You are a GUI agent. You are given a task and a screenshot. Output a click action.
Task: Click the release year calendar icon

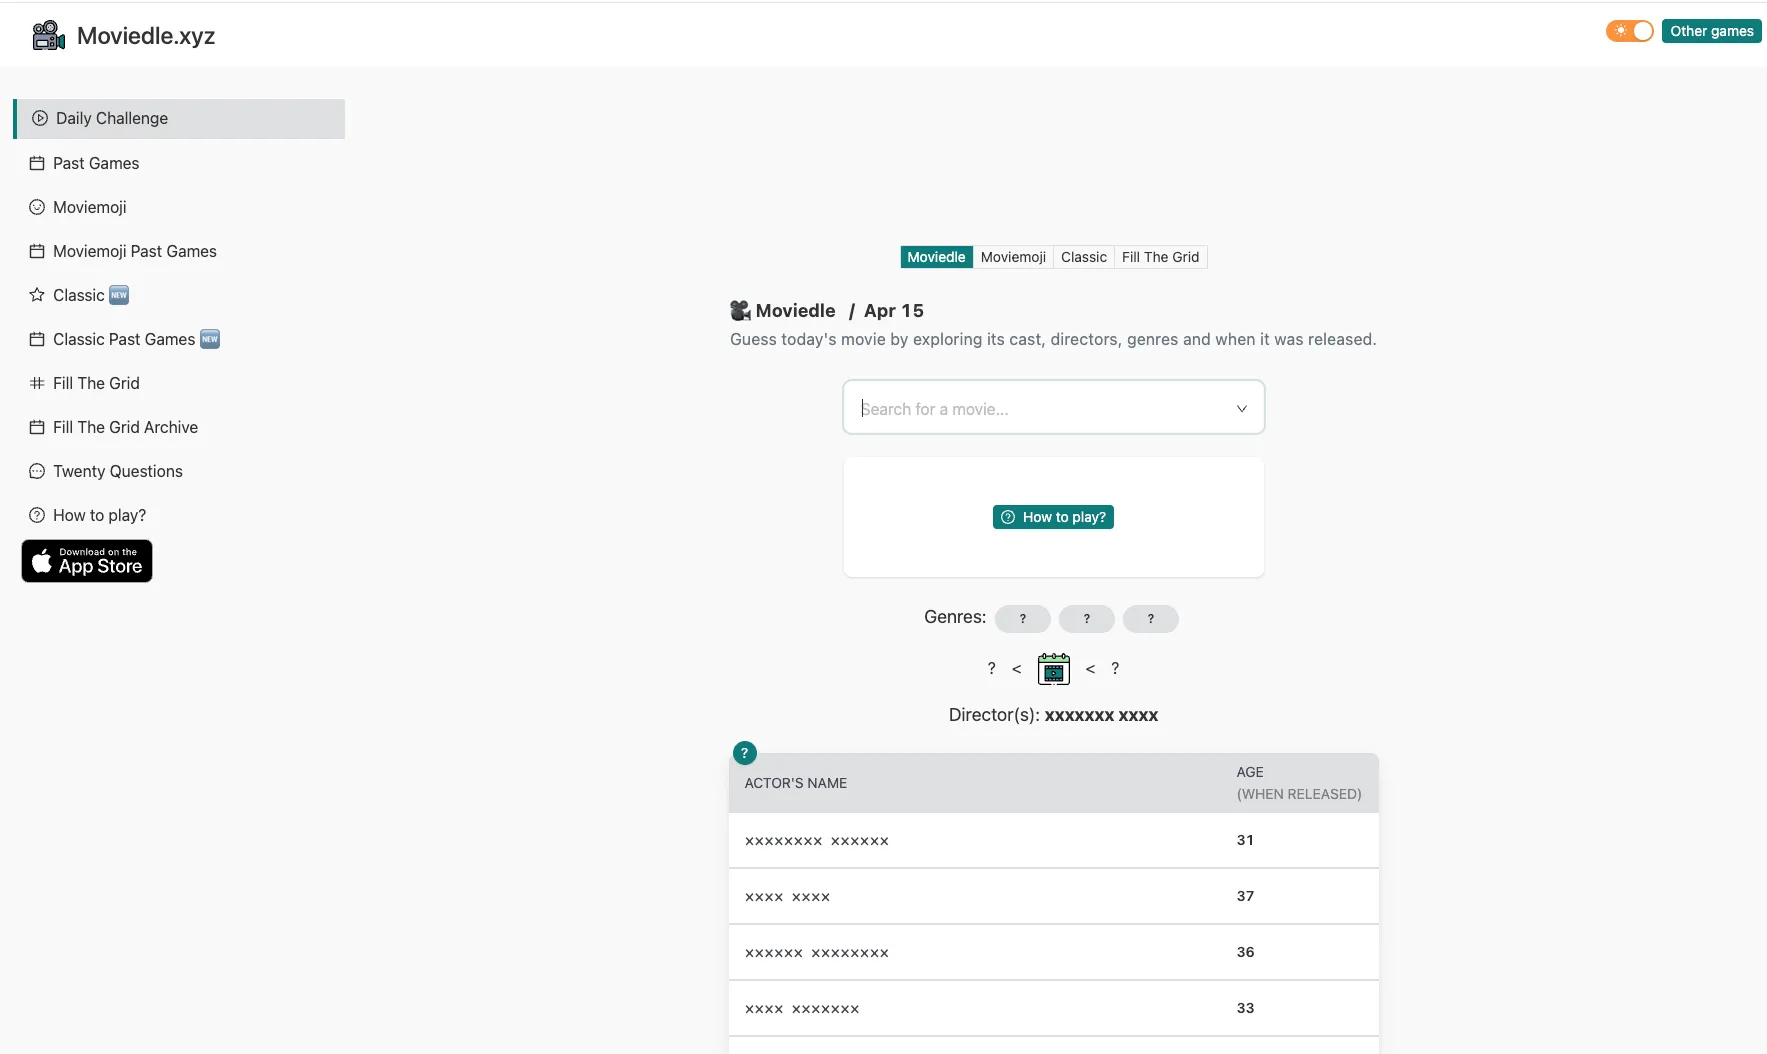tap(1053, 669)
